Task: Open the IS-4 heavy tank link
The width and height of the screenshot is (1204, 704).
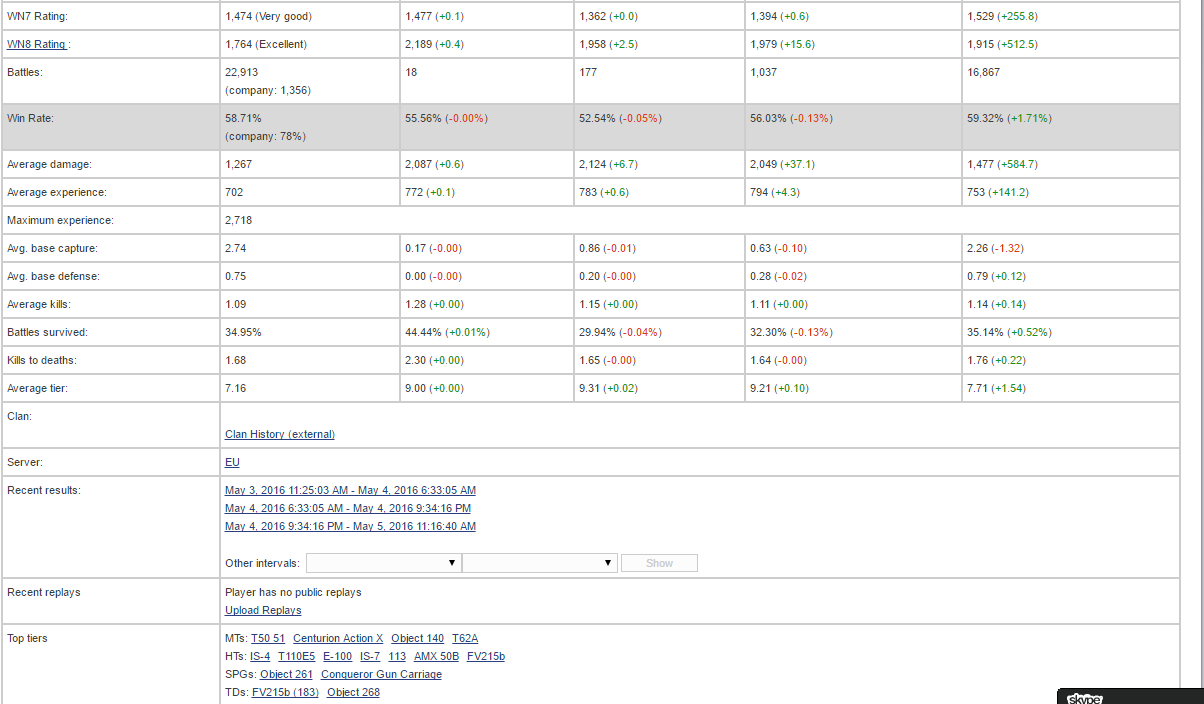Action: click(260, 656)
